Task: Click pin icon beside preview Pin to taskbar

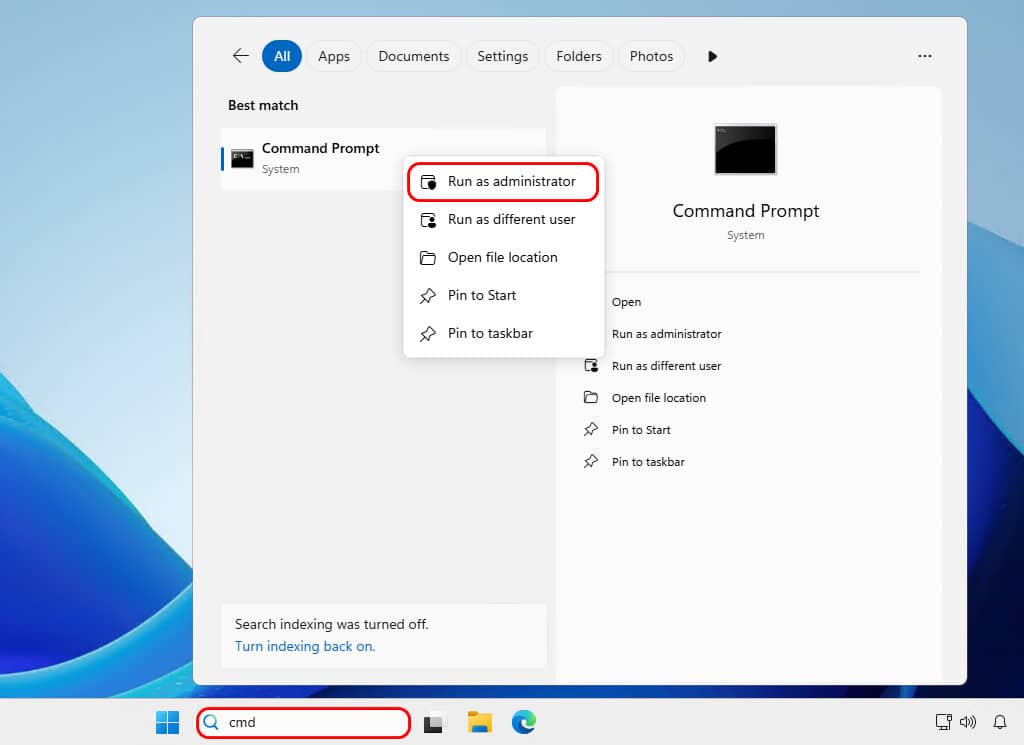Action: 591,461
